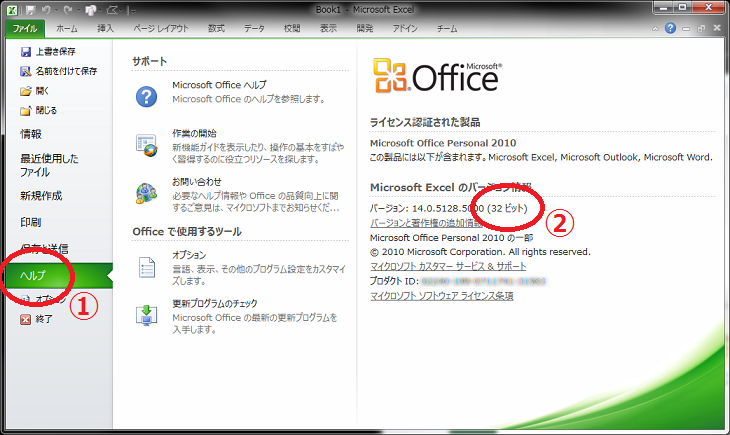Select 名前を付けて保存 in the menu
The image size is (730, 435).
tap(59, 71)
